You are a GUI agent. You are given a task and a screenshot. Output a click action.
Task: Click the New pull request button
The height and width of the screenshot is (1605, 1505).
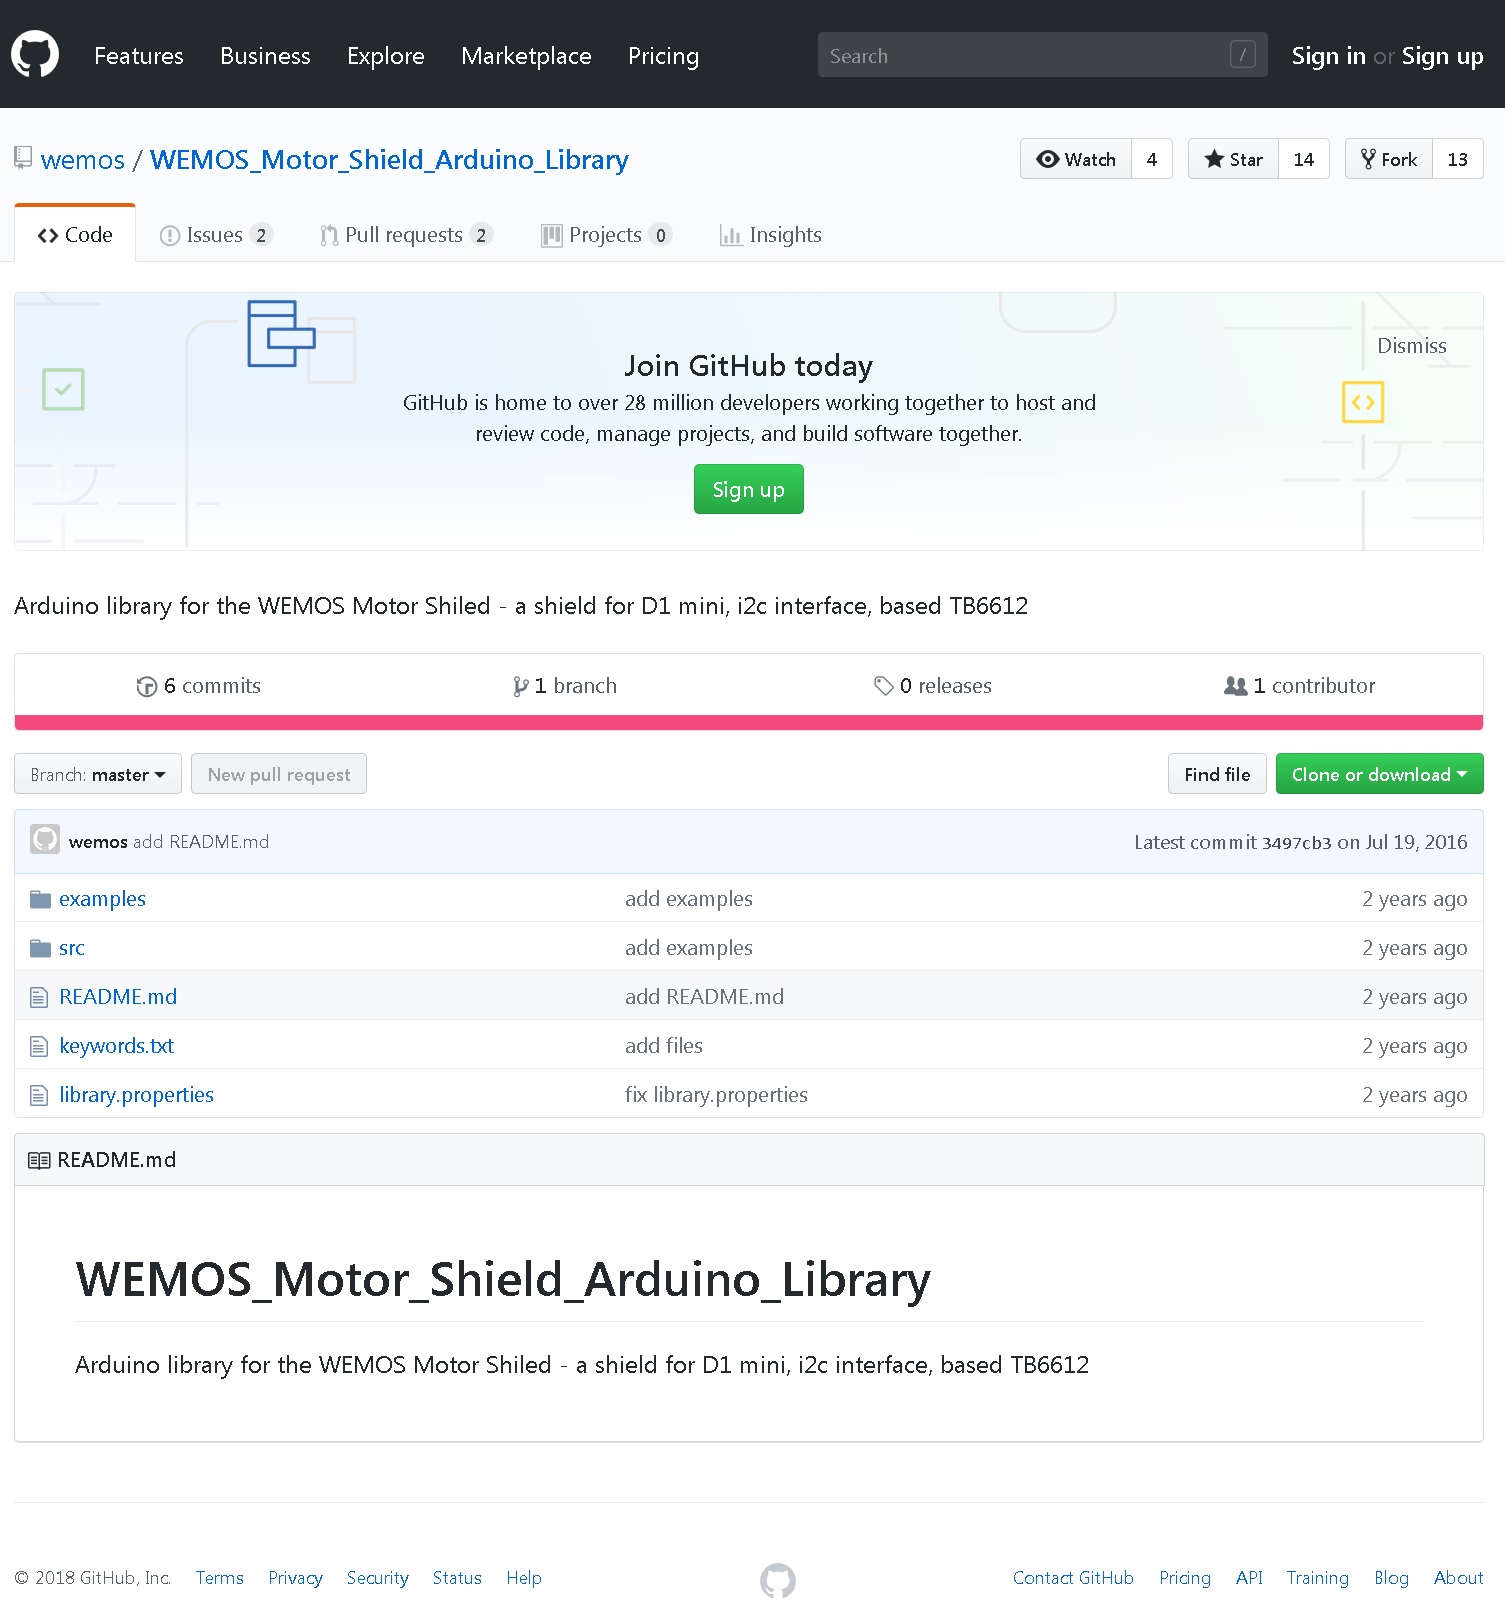[279, 774]
